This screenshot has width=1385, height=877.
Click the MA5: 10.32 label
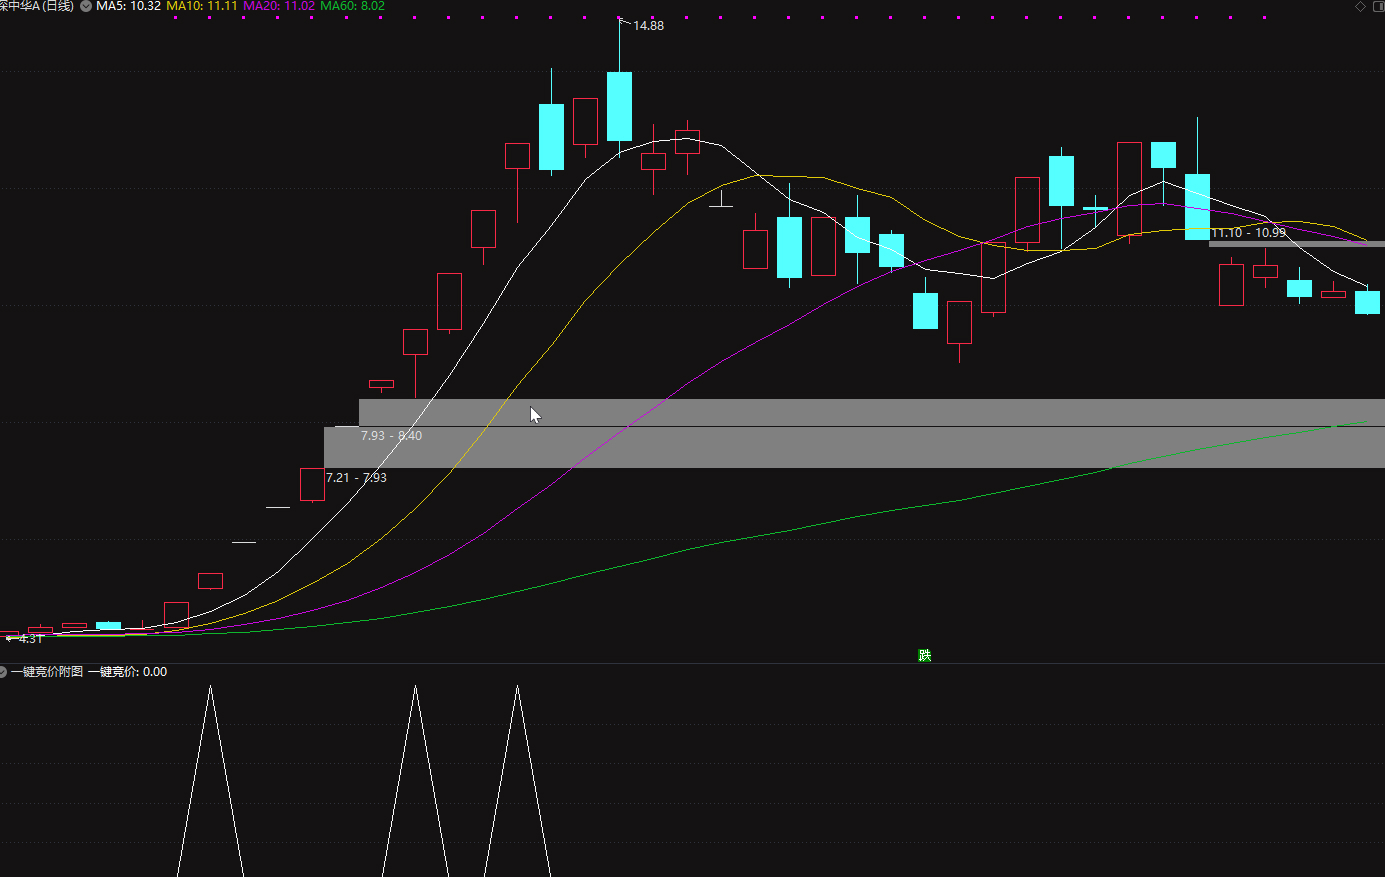click(x=128, y=6)
